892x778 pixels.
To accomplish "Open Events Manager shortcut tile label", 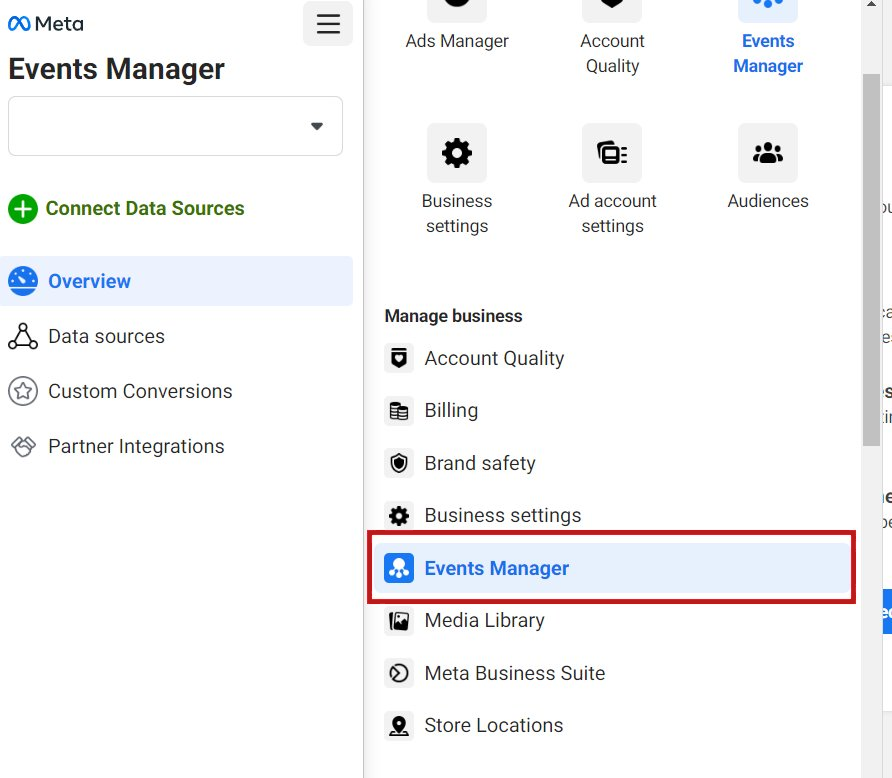I will 768,53.
